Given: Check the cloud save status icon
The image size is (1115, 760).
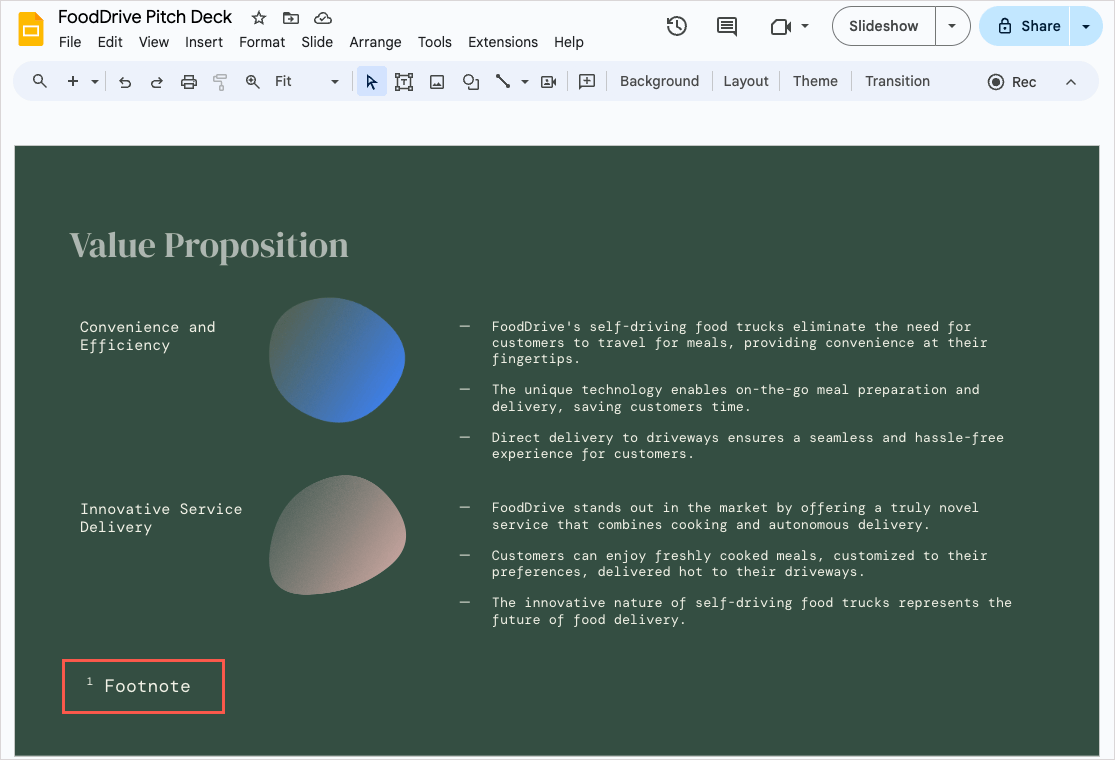Looking at the screenshot, I should click(x=323, y=18).
